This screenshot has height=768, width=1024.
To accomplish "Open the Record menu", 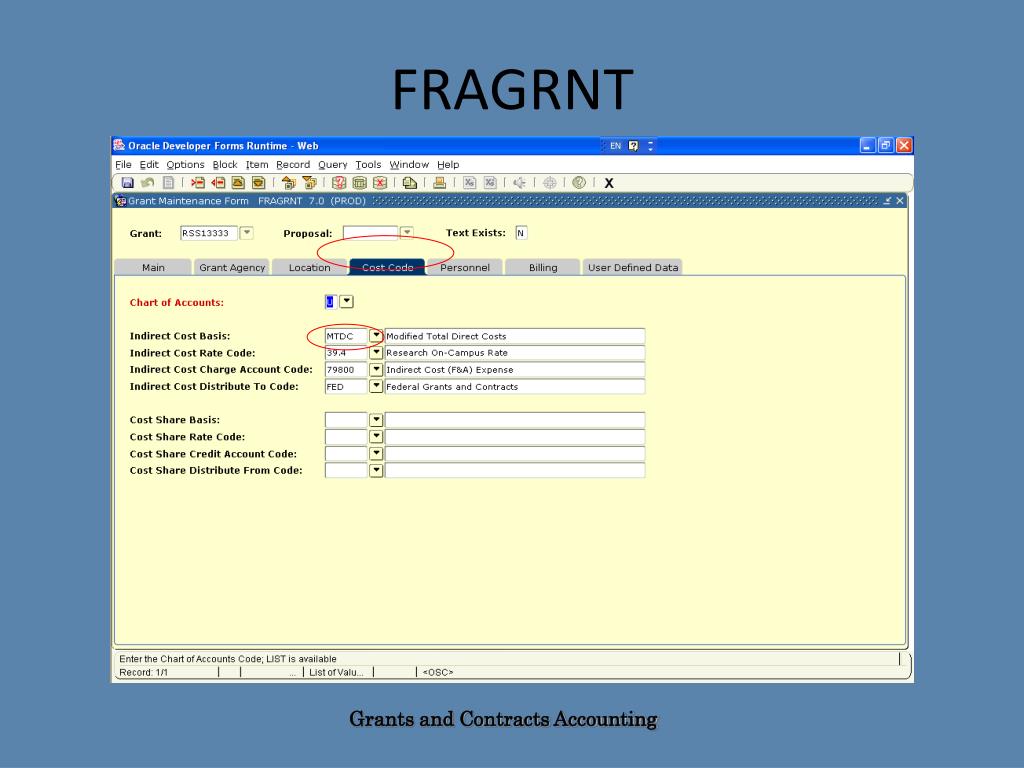I will 293,165.
